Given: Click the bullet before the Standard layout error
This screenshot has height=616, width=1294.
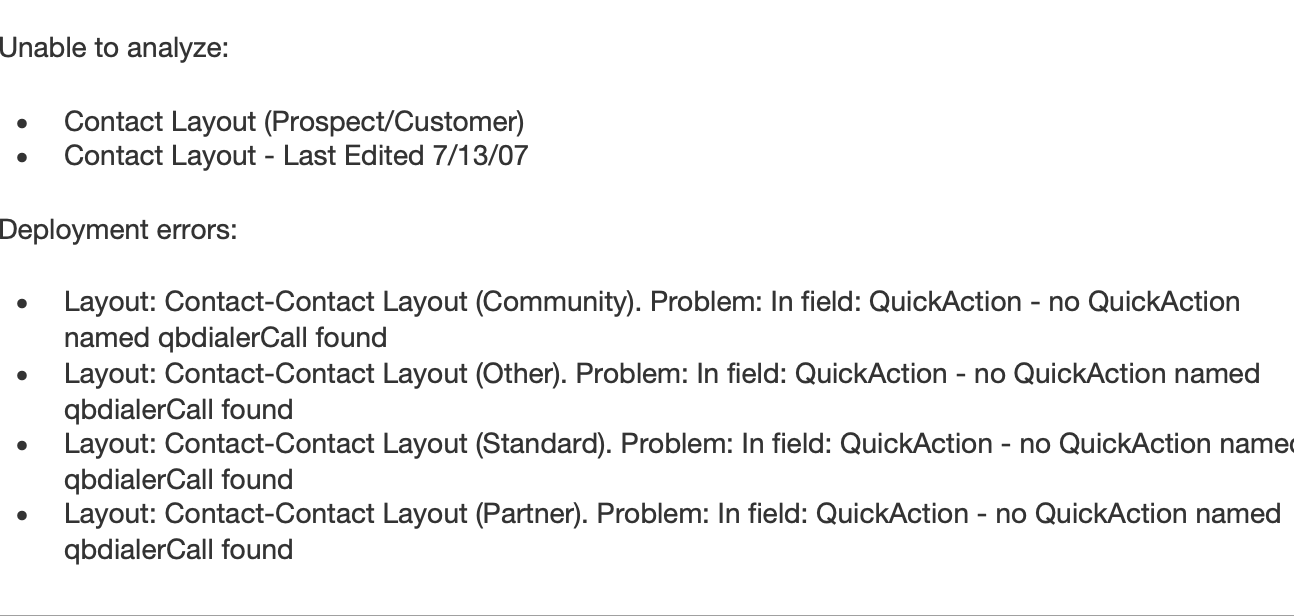Looking at the screenshot, I should pyautogui.click(x=22, y=446).
